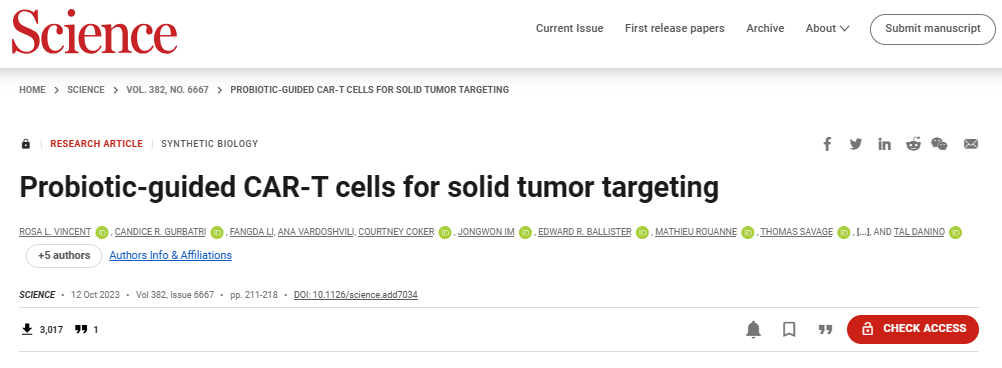The width and height of the screenshot is (1002, 368).
Task: Open the DOI 10.1126/science.add7034 link
Action: point(356,295)
